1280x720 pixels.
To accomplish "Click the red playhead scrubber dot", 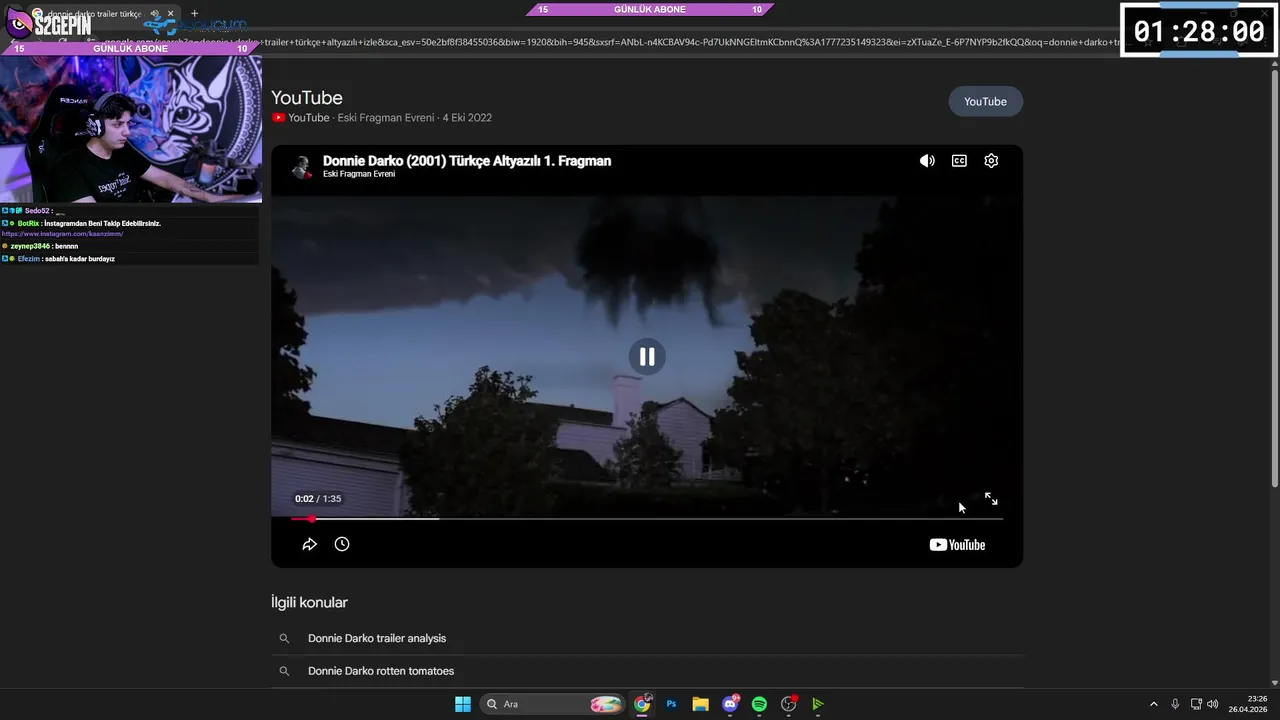I will pyautogui.click(x=312, y=519).
